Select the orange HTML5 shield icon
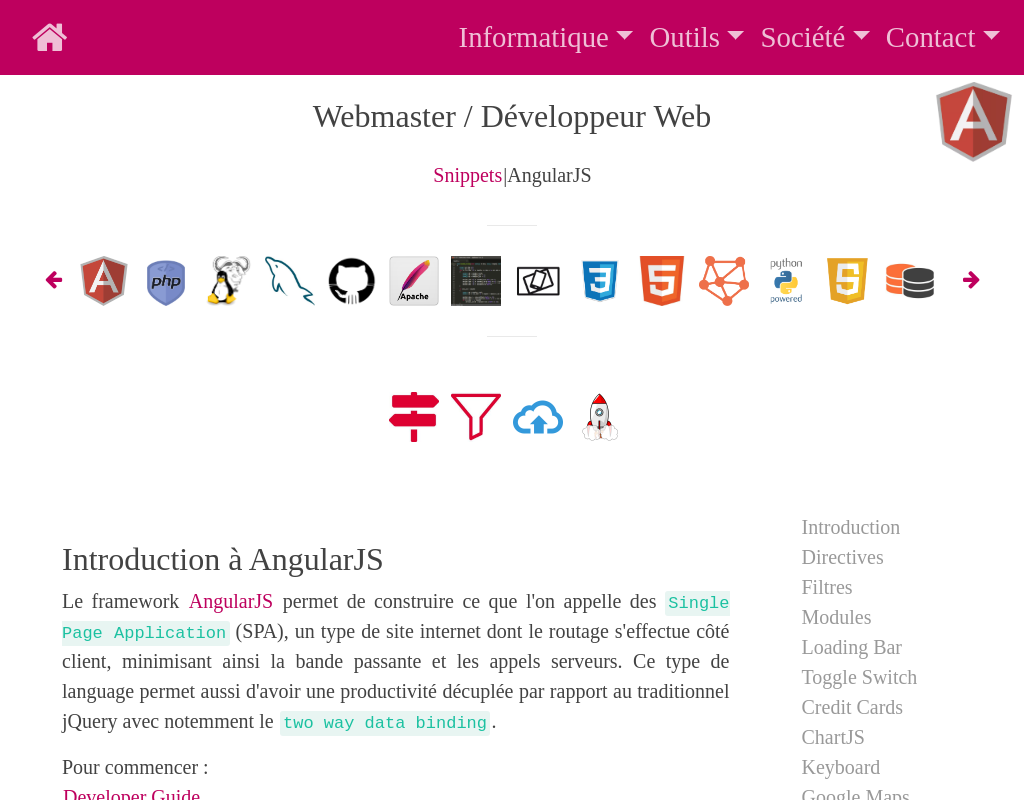 point(662,281)
